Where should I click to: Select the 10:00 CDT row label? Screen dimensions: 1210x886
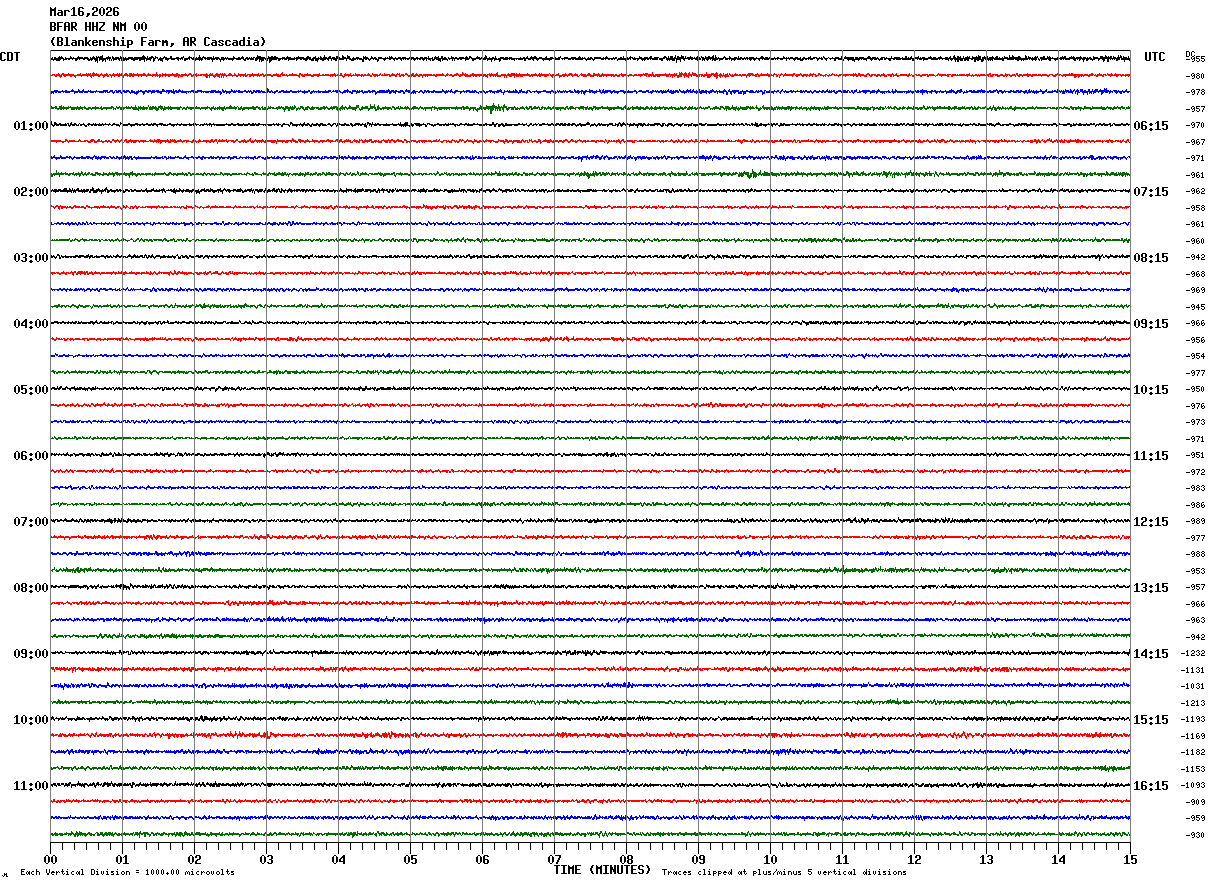(x=31, y=720)
